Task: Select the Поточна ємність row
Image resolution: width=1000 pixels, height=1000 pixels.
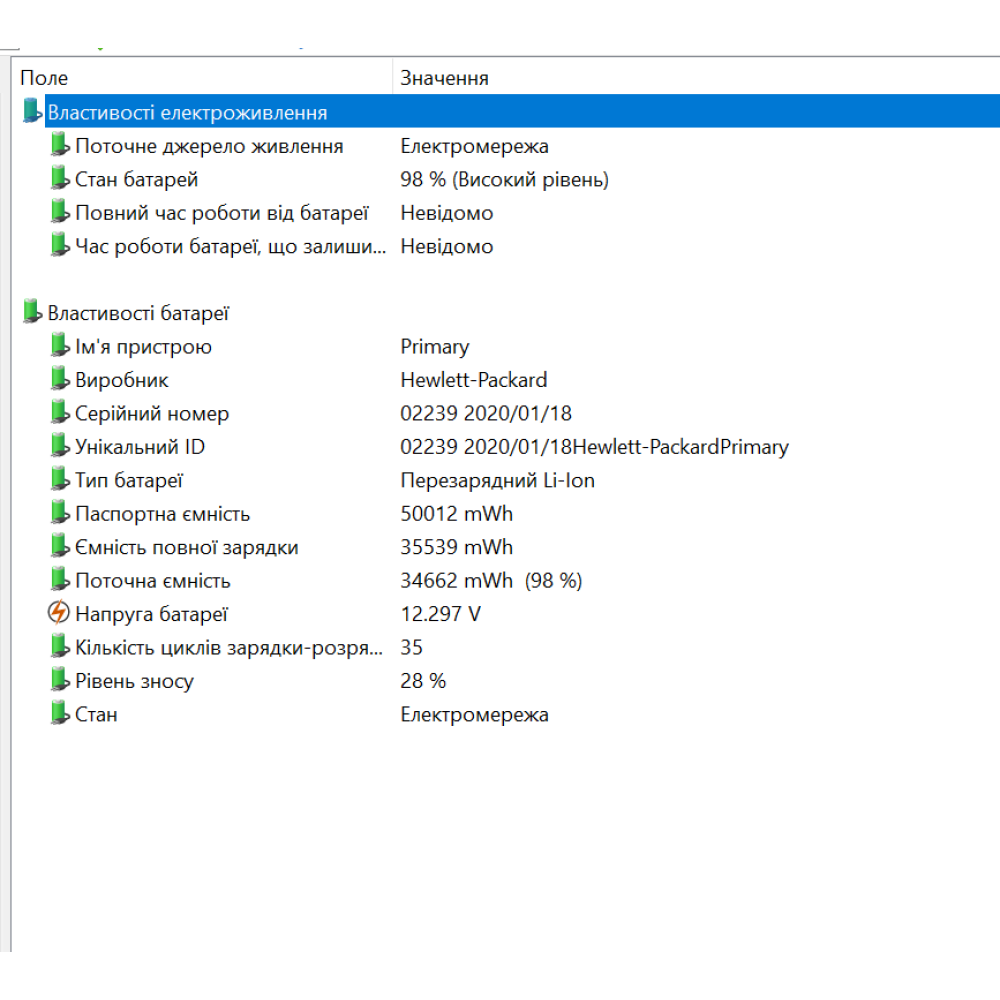Action: point(152,581)
